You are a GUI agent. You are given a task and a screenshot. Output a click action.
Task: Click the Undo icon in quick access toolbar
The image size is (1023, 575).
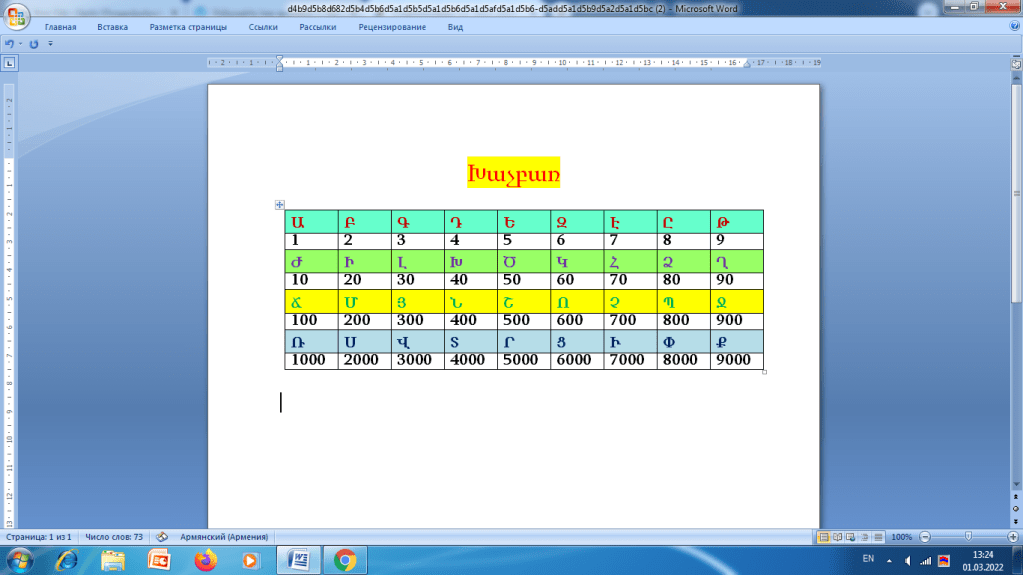[8, 45]
